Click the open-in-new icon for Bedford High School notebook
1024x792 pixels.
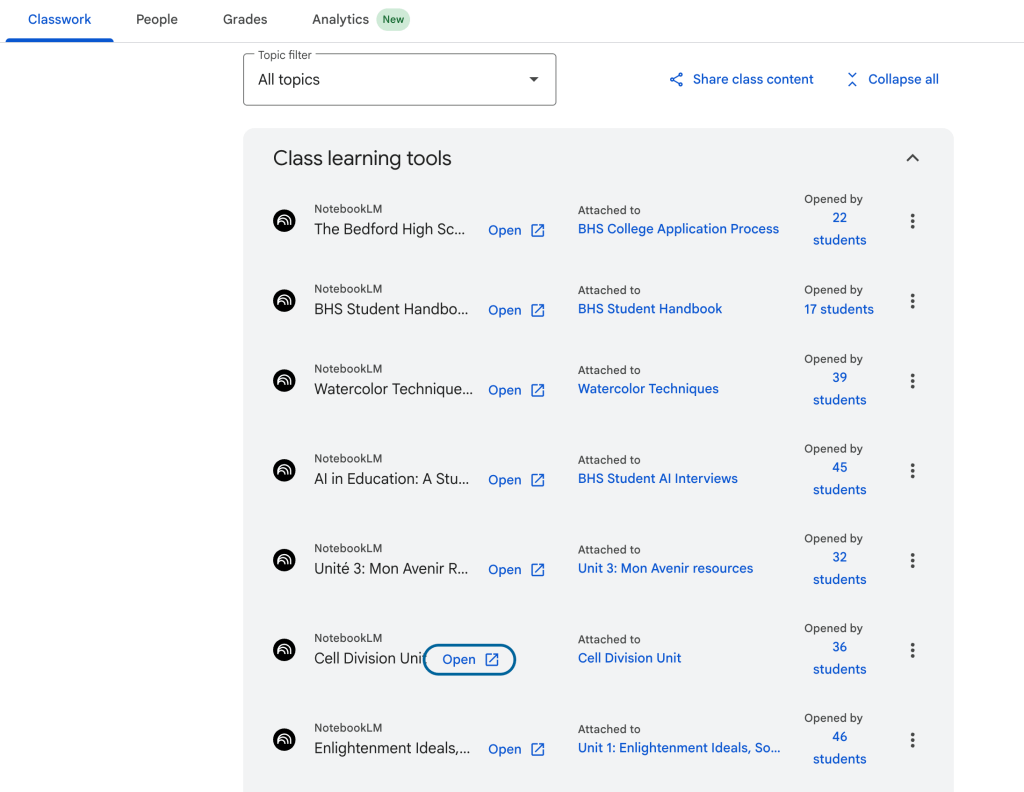coord(538,231)
